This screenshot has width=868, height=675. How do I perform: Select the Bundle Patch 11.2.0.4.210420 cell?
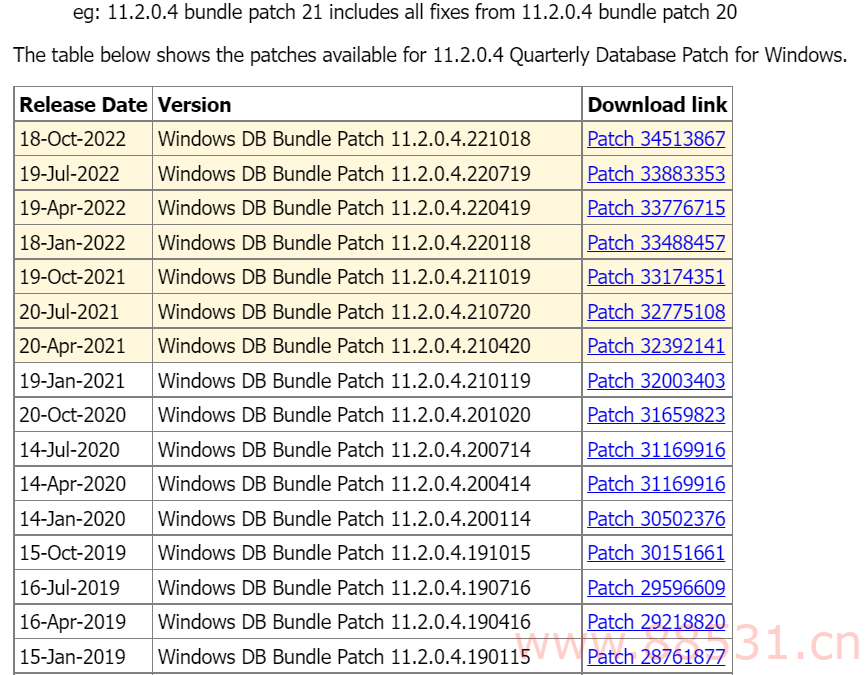[367, 346]
